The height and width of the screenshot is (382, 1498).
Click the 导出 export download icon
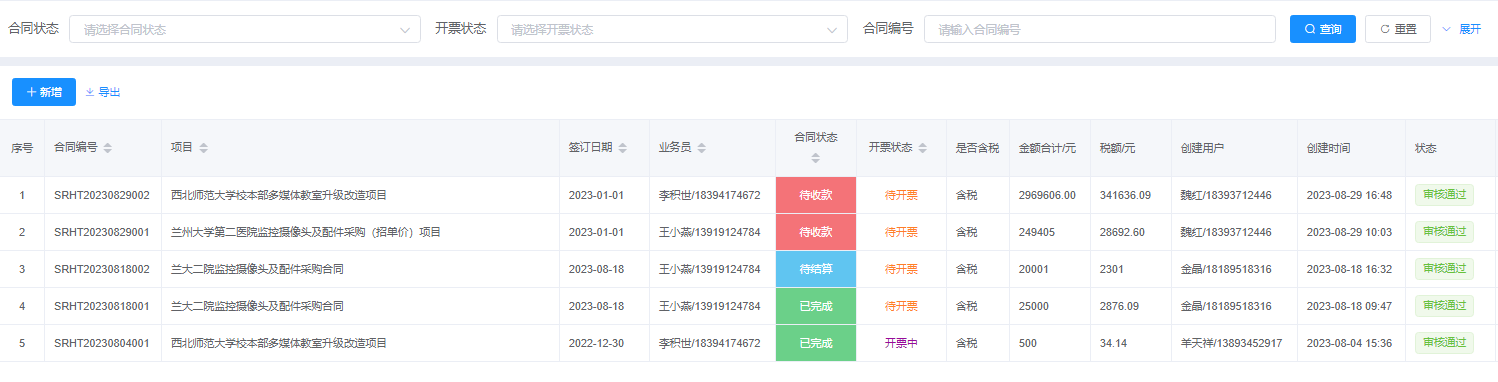[90, 92]
